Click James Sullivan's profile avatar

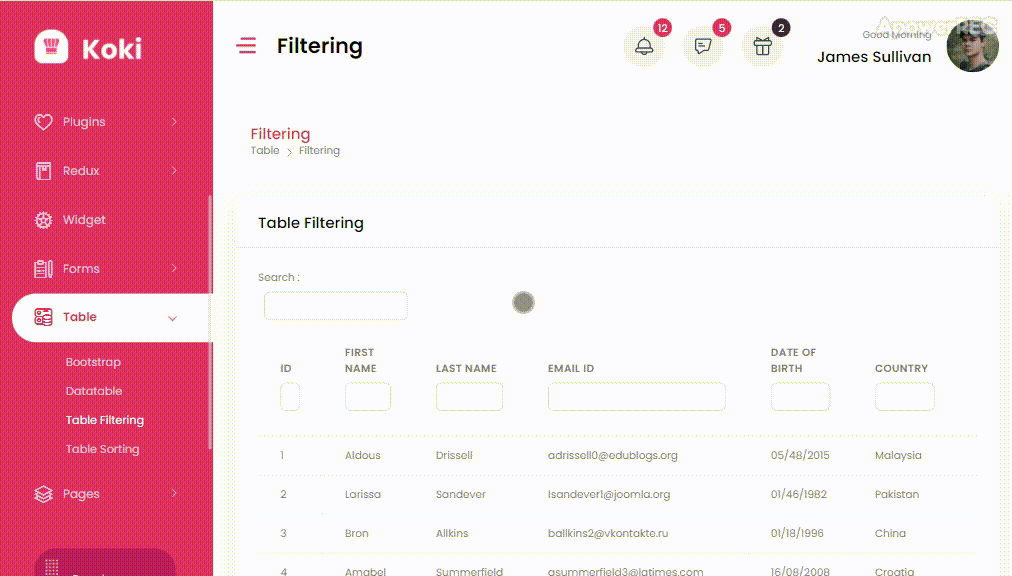[972, 46]
